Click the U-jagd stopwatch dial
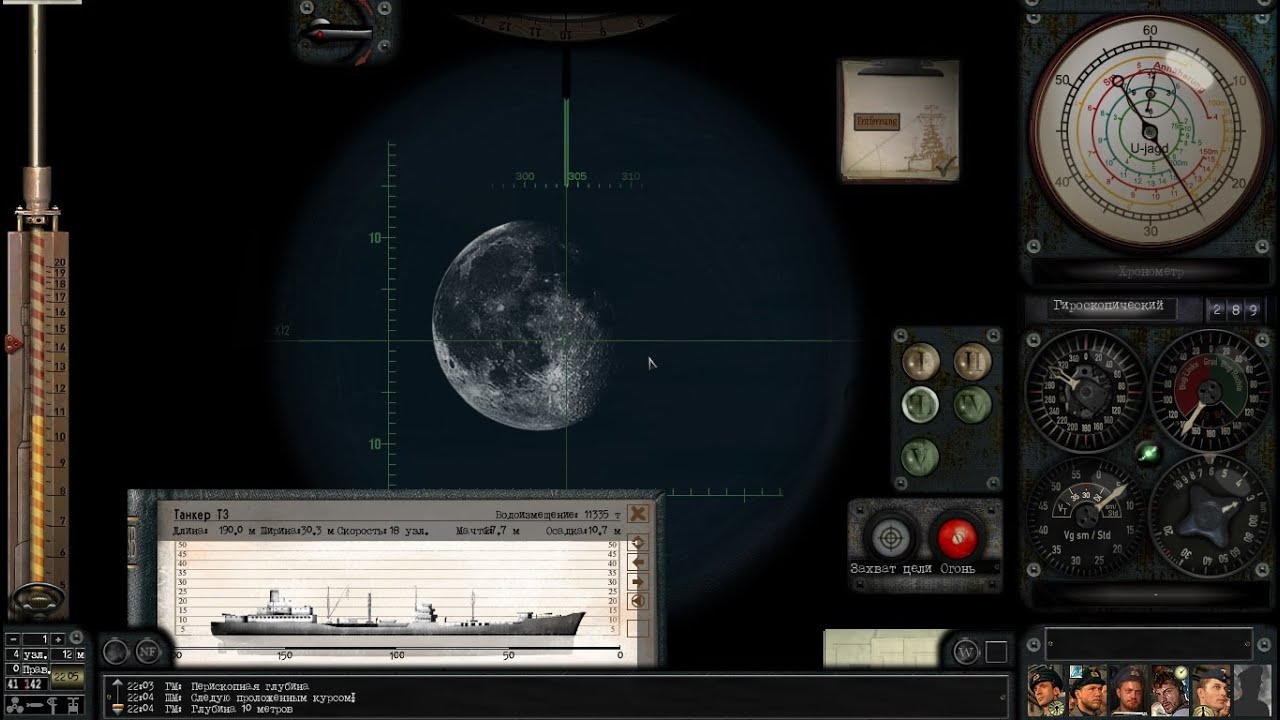The width and height of the screenshot is (1280, 720). (x=1150, y=131)
